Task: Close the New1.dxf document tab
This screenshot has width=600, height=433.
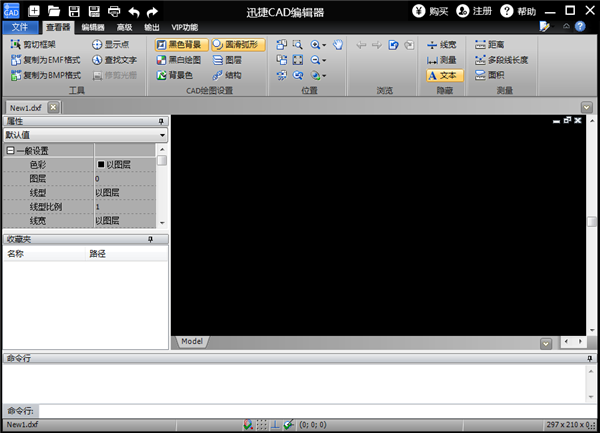Action: click(x=53, y=107)
